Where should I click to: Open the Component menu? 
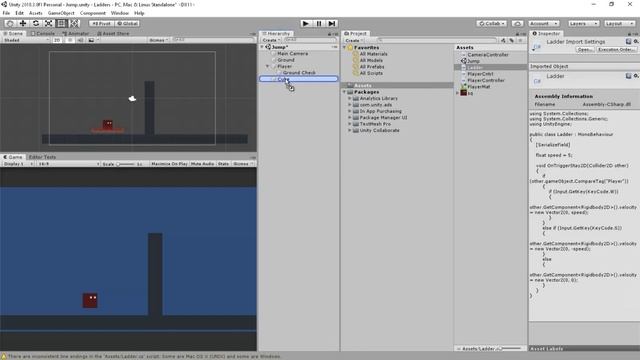click(x=93, y=13)
